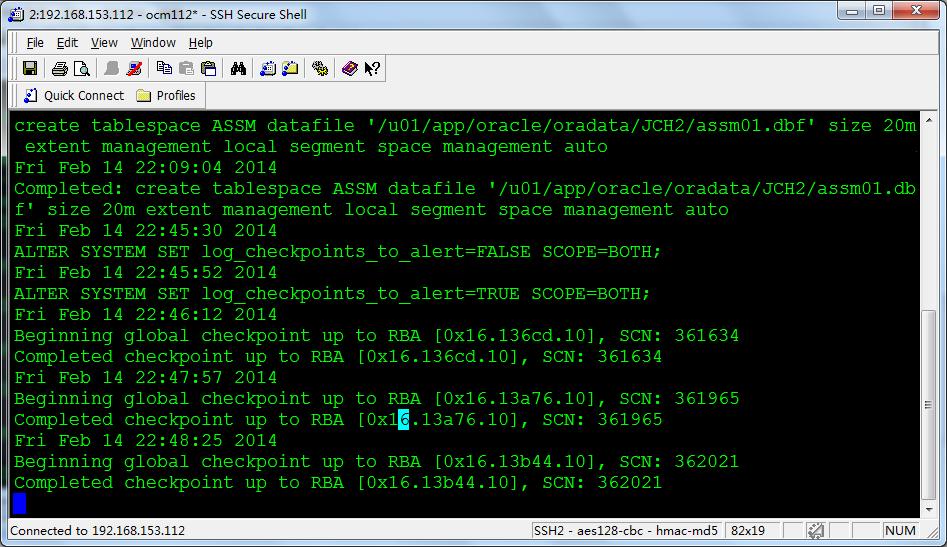Click the Quick Connect button
Viewport: 947px width, 547px height.
[73, 95]
